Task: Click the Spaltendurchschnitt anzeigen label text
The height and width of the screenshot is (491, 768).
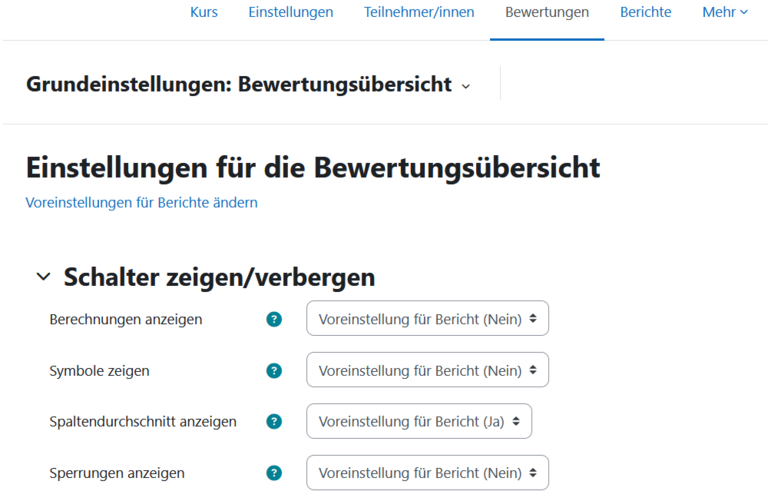Action: 143,421
